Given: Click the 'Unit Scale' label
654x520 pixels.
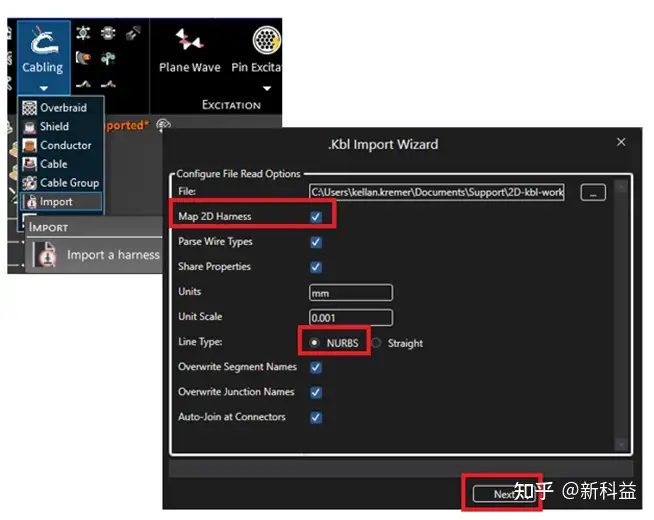Looking at the screenshot, I should tap(200, 317).
